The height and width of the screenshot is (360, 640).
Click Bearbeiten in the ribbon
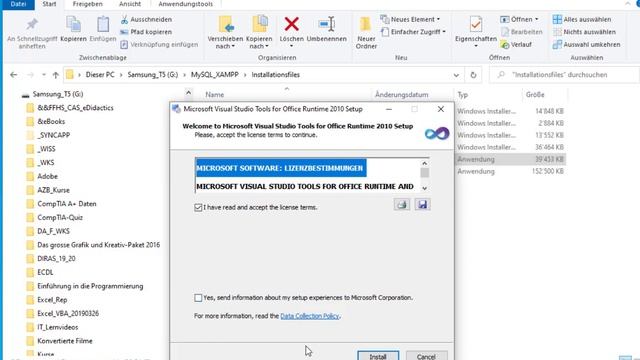[x=522, y=32]
